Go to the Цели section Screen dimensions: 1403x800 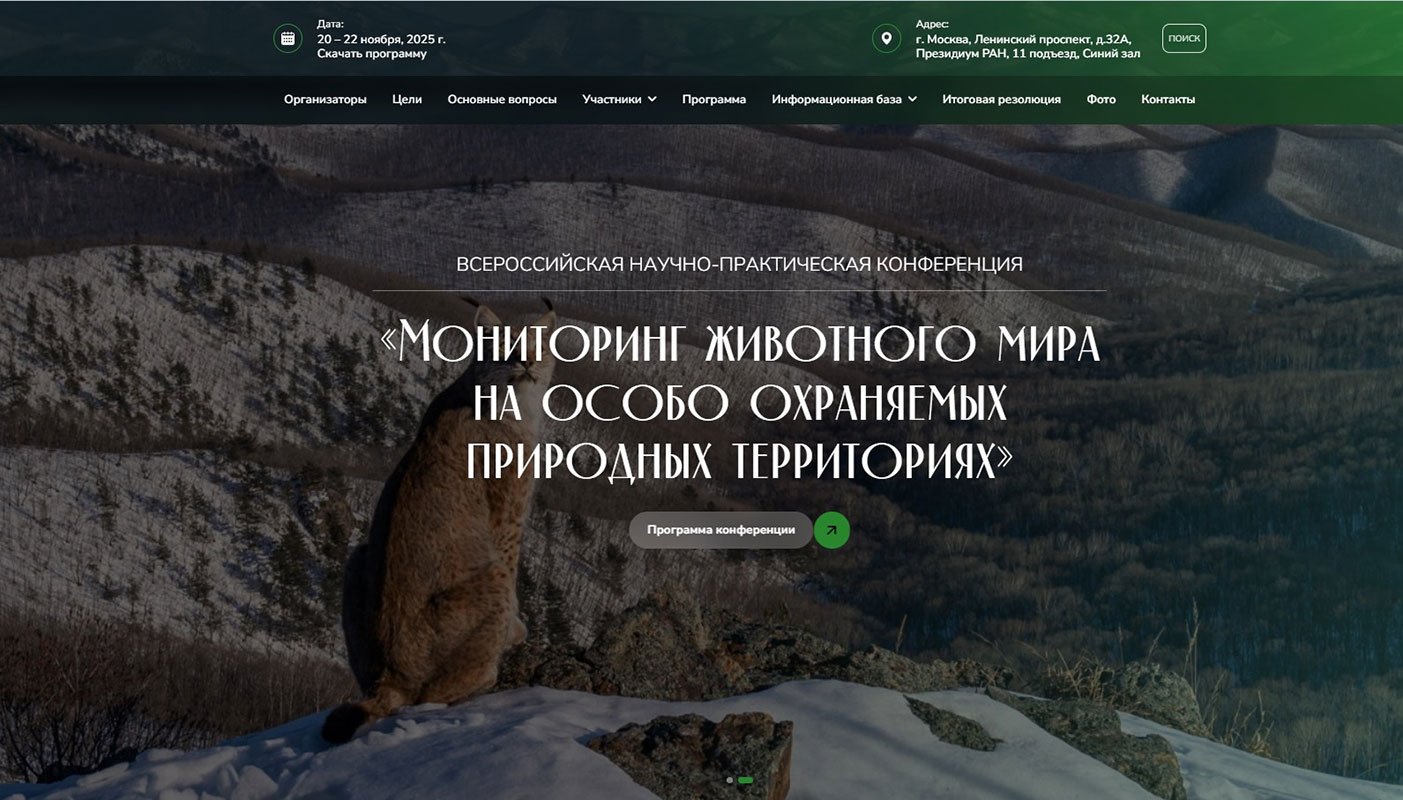407,99
